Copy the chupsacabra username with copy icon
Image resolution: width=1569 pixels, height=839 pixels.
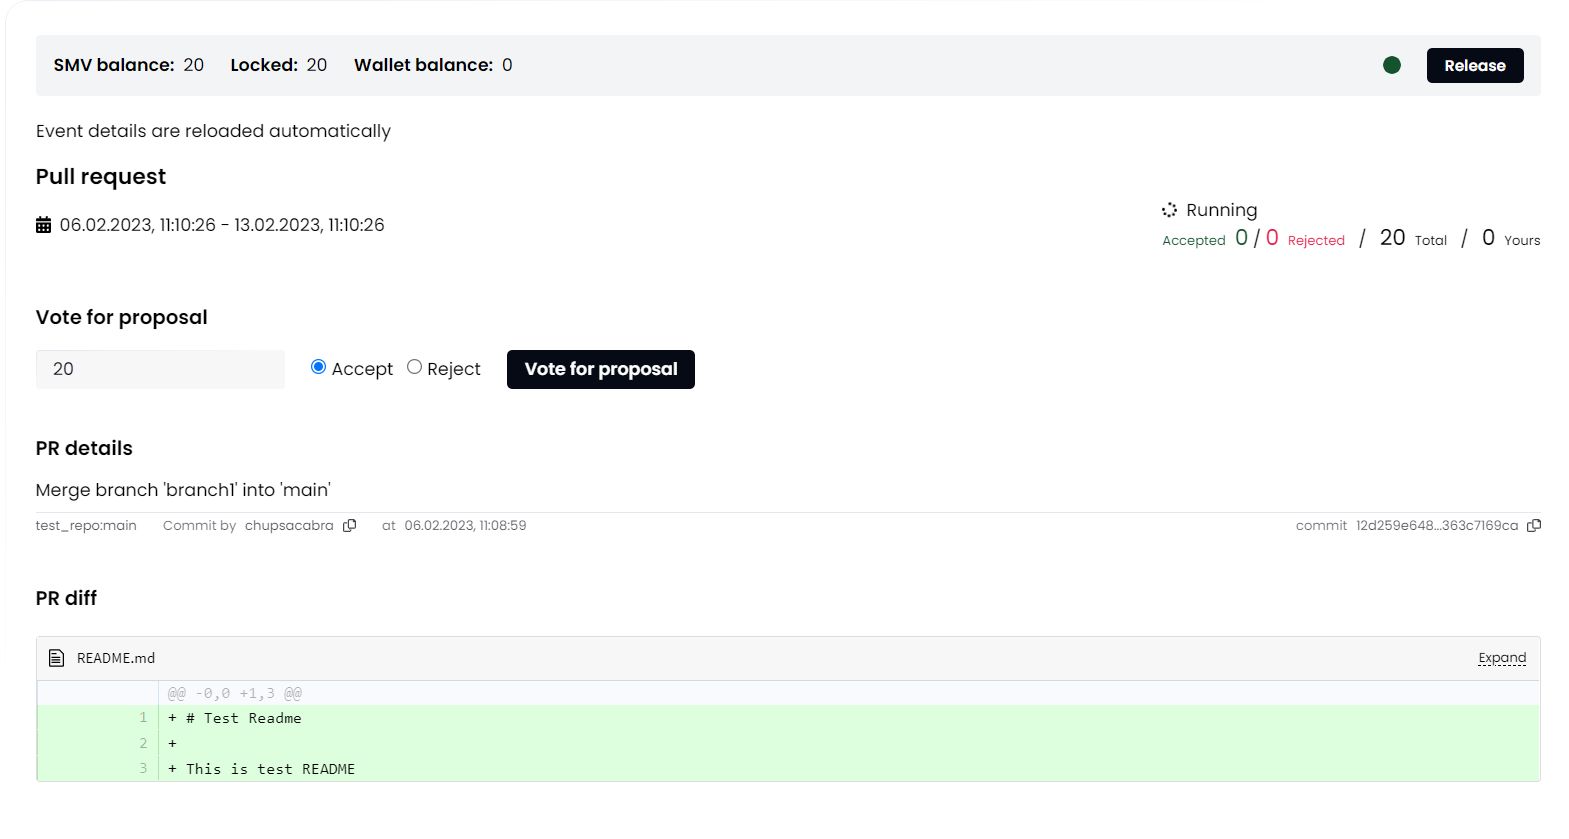click(349, 526)
